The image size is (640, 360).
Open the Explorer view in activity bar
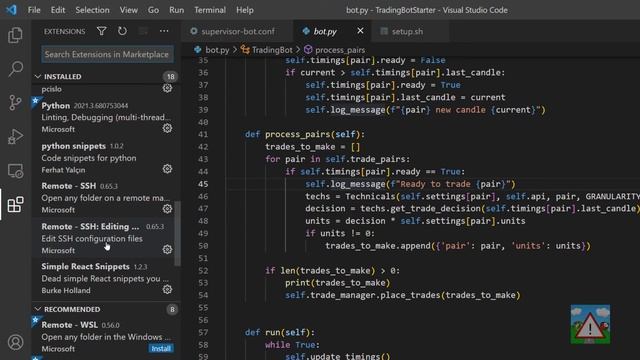(16, 35)
